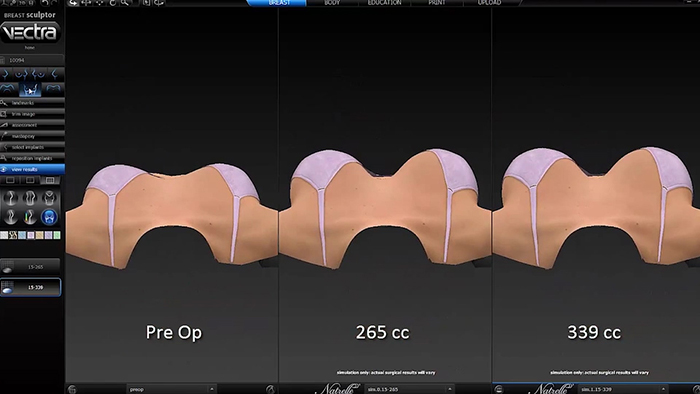The height and width of the screenshot is (394, 700).
Task: Open the sim.0.15-265 dropdown in middle pane
Action: coord(409,389)
